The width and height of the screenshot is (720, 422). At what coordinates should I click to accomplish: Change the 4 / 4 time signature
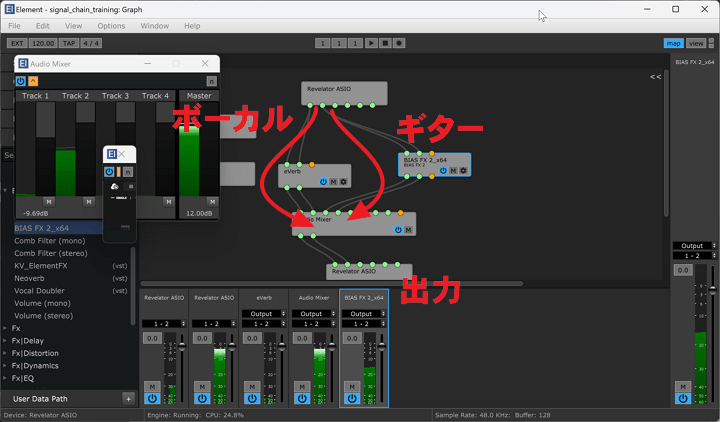[x=91, y=43]
